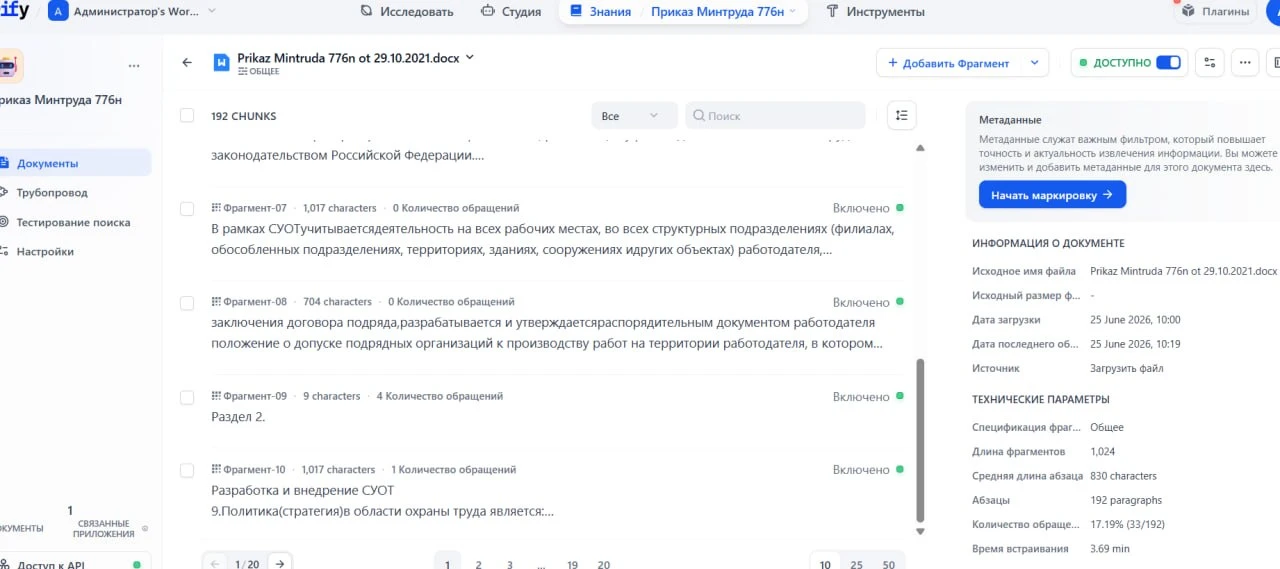This screenshot has height=569, width=1280.
Task: Click the Знания book icon
Action: [x=576, y=12]
